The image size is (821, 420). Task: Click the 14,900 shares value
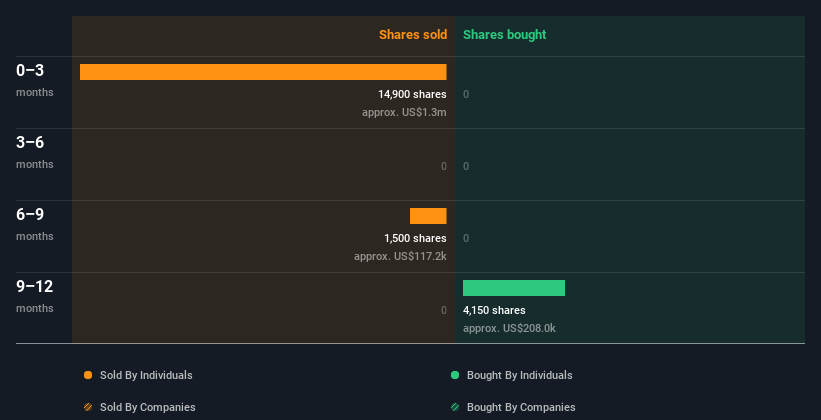[412, 94]
